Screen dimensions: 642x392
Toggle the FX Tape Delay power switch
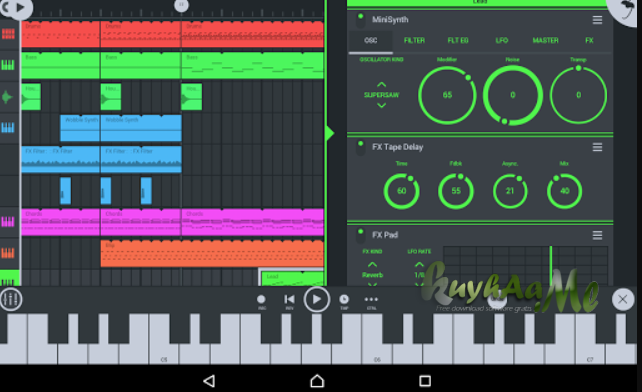click(360, 148)
